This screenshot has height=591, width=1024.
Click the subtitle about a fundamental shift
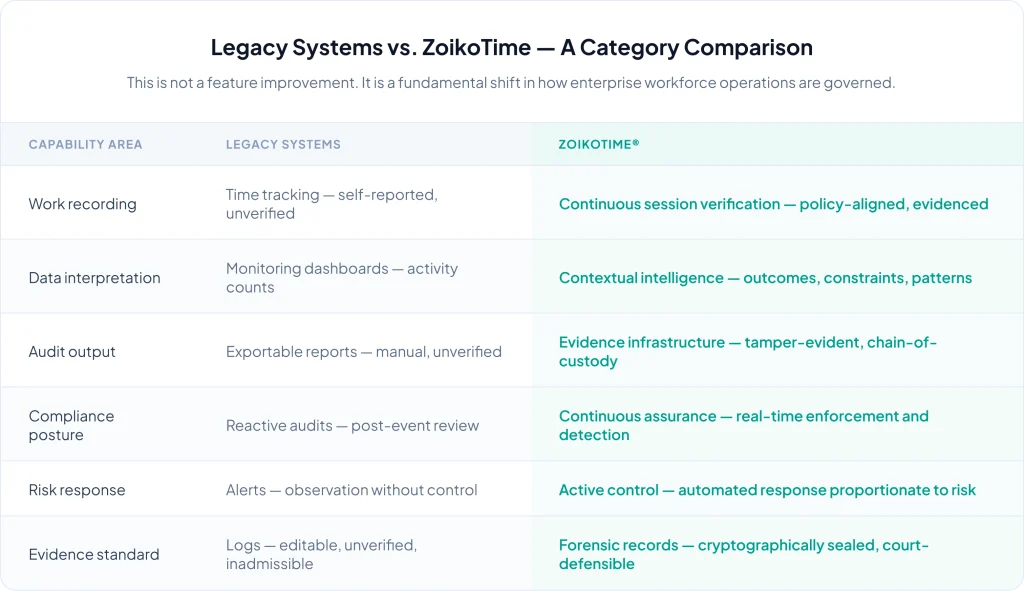[x=511, y=83]
